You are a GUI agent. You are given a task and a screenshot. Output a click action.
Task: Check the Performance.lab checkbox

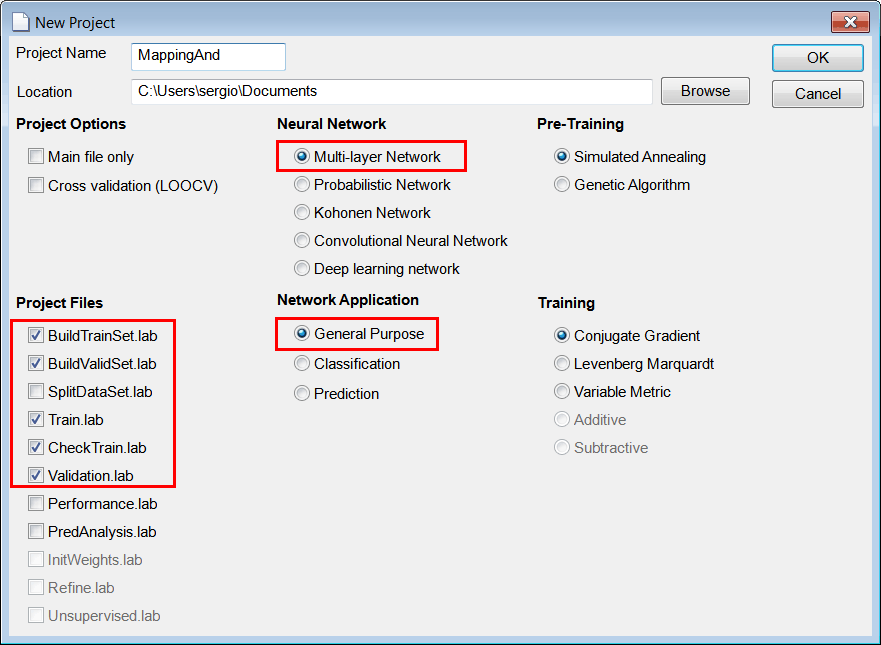[x=36, y=503]
